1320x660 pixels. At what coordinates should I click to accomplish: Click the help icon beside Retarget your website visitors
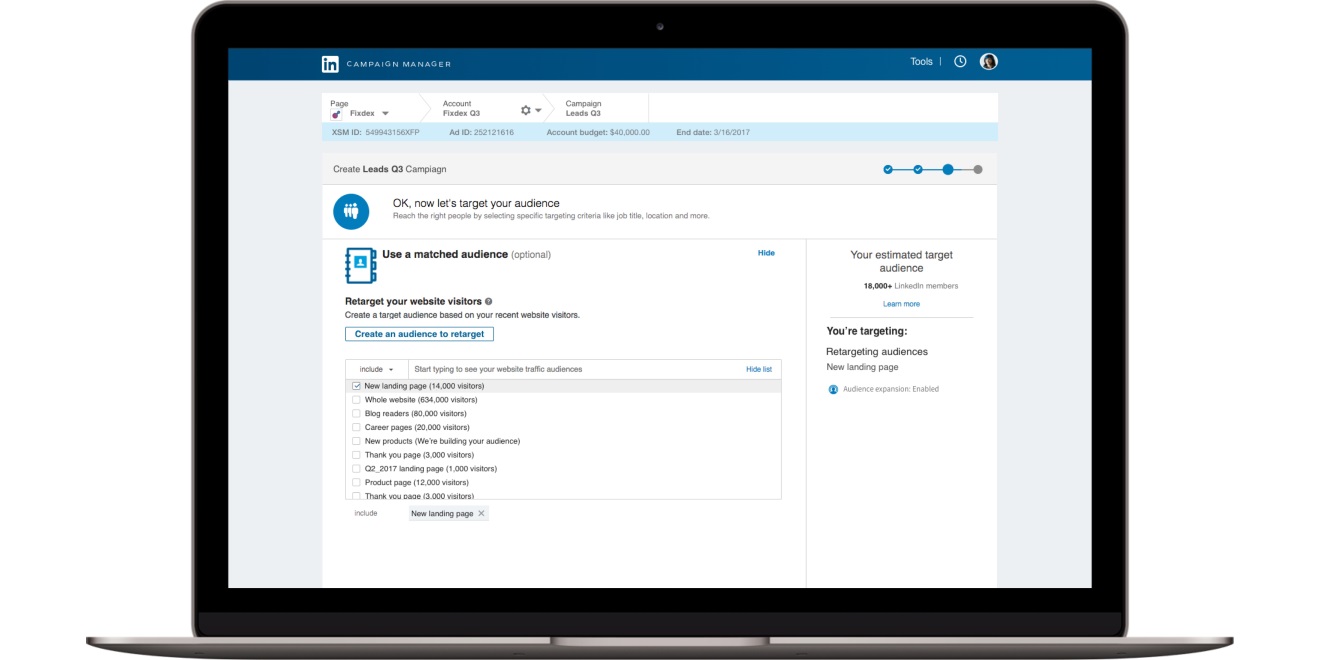point(489,301)
